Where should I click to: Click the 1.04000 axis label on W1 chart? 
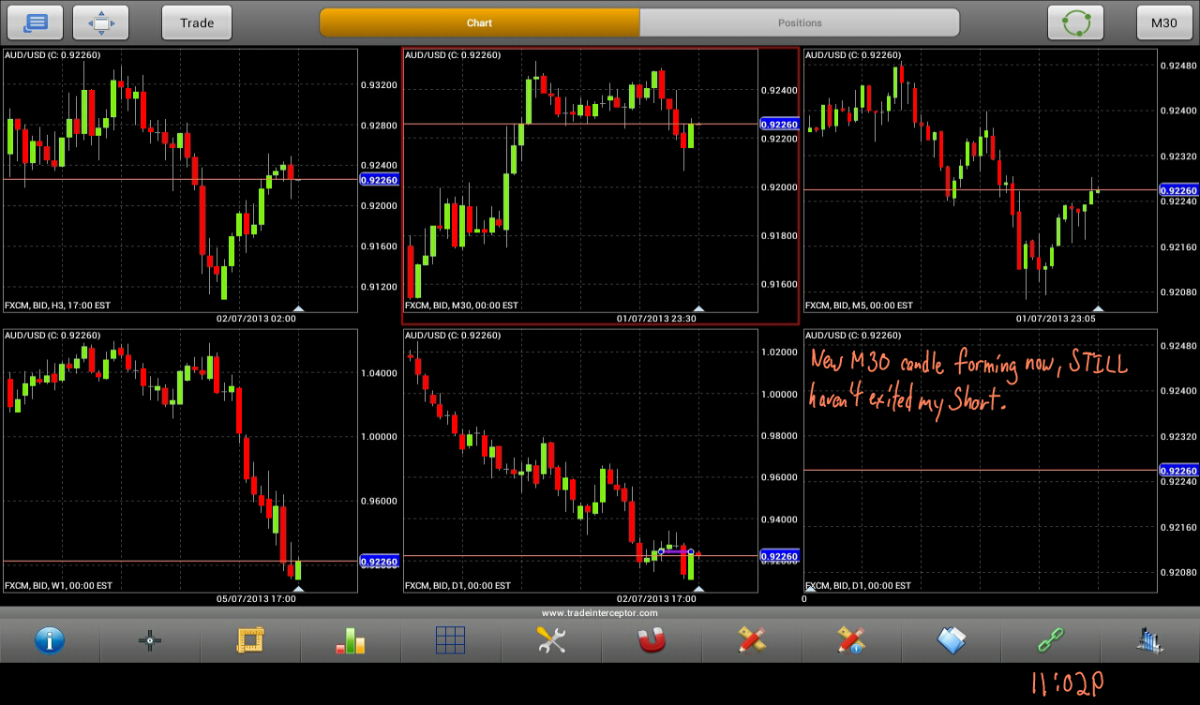[x=379, y=373]
